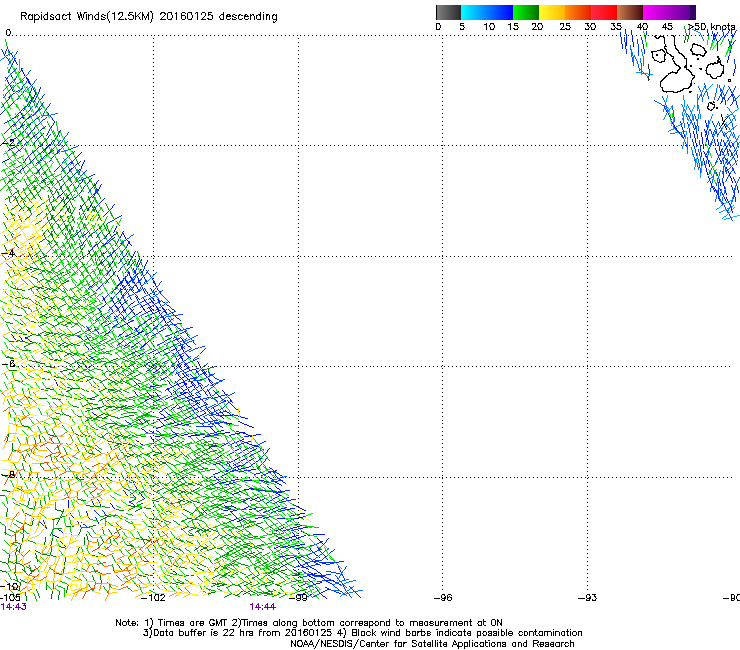The image size is (740, 650).
Task: Click the note line '3)Data buffer is 22 hrs'
Action: (362, 633)
